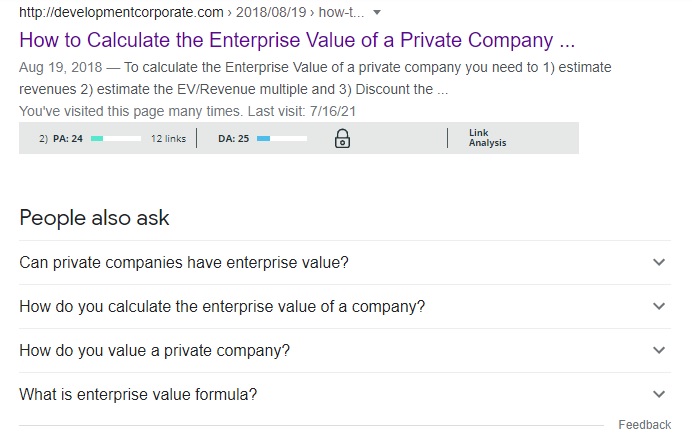
Task: Click the Feedback link below People also ask
Action: tap(644, 425)
